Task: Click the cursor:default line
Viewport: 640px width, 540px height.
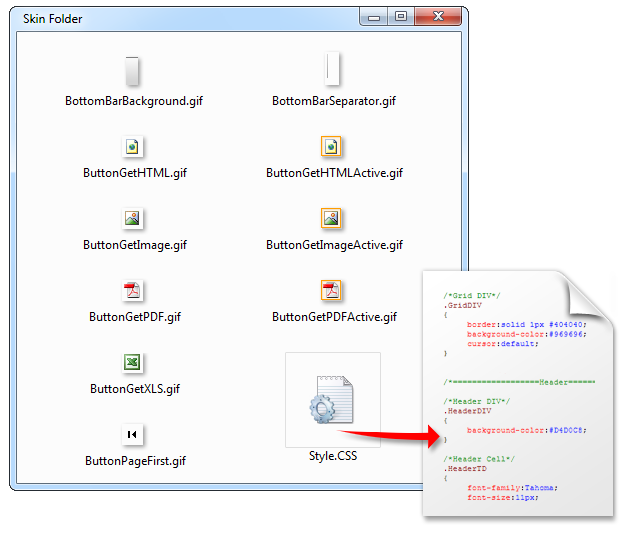Action: tap(503, 344)
